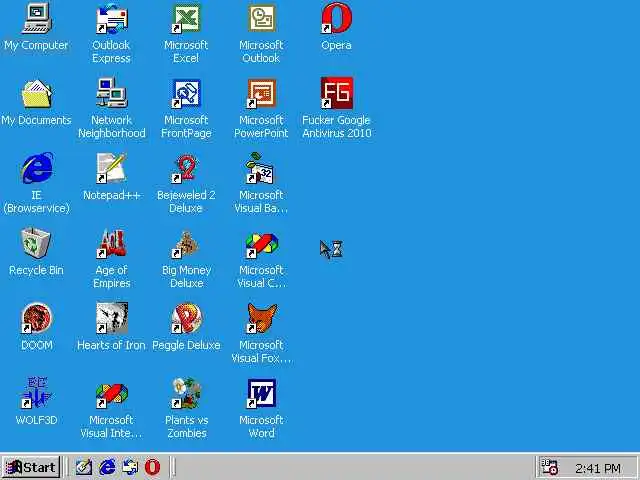Click the Microsoft Visual C++ shortcut icon
Image resolution: width=640 pixels, height=480 pixels.
point(261,244)
